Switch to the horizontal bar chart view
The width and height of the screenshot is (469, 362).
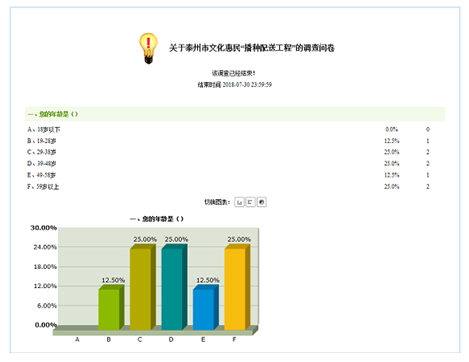(250, 202)
